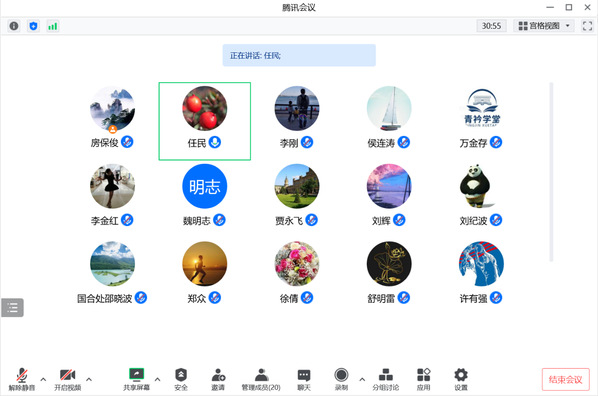The width and height of the screenshot is (598, 396).
Task: Click the red 结束会议 button
Action: (566, 379)
